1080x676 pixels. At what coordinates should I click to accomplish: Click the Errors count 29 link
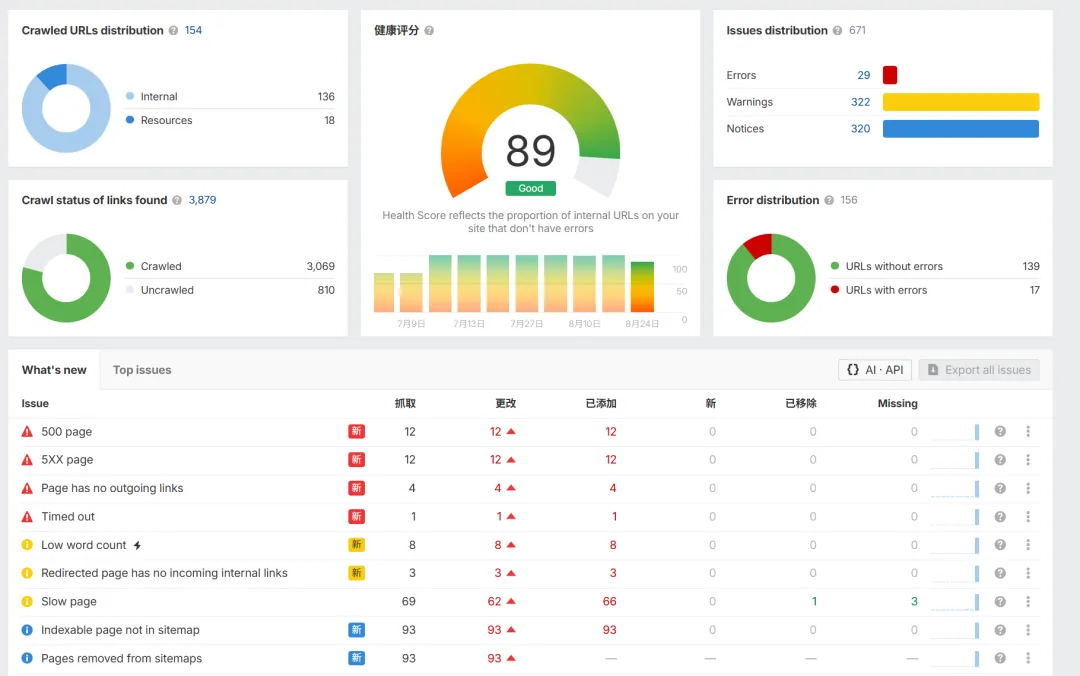click(864, 75)
